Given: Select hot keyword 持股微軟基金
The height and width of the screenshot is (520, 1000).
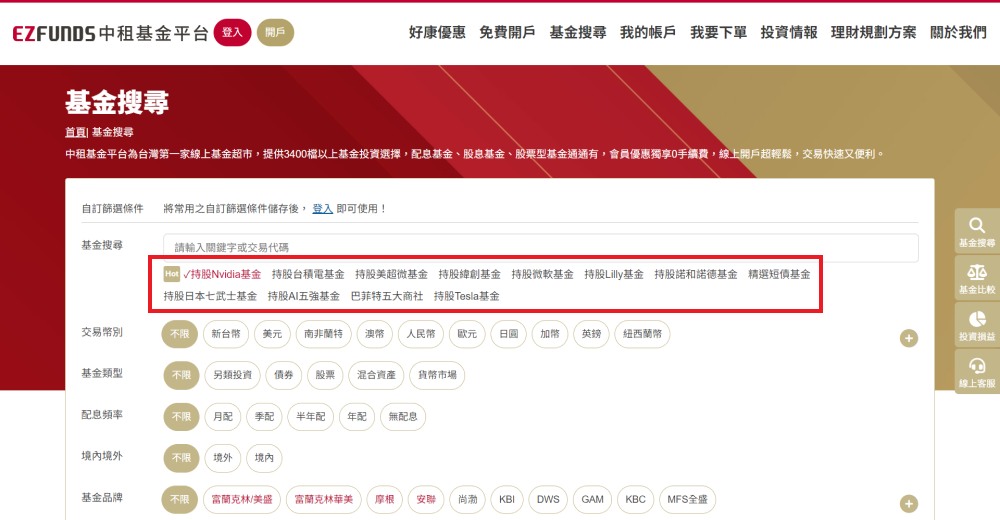Looking at the screenshot, I should coord(542,274).
